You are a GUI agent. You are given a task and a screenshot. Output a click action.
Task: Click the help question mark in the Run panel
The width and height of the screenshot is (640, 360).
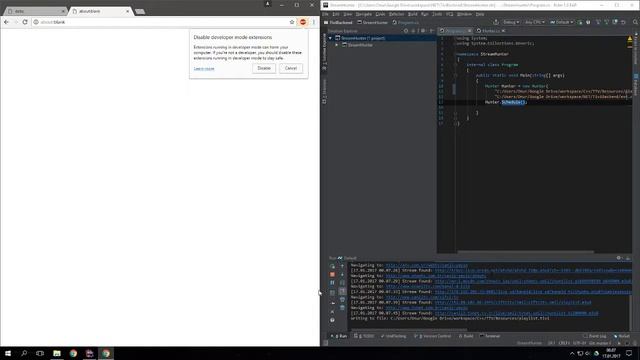[332, 320]
